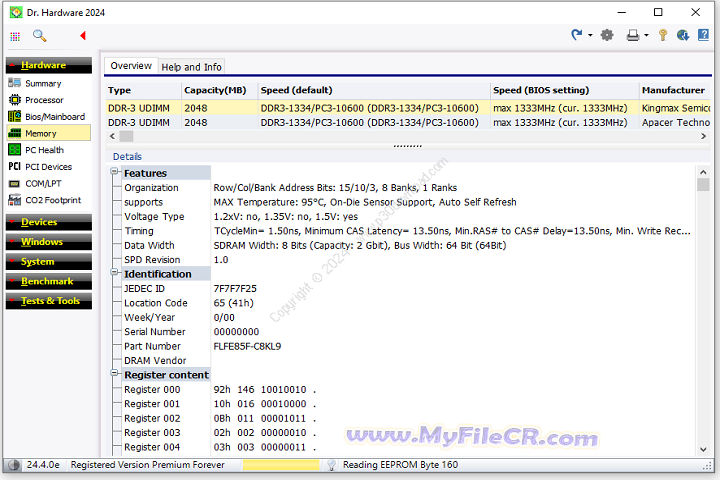Collapse the Register content node
The width and height of the screenshot is (720, 480).
click(x=114, y=373)
